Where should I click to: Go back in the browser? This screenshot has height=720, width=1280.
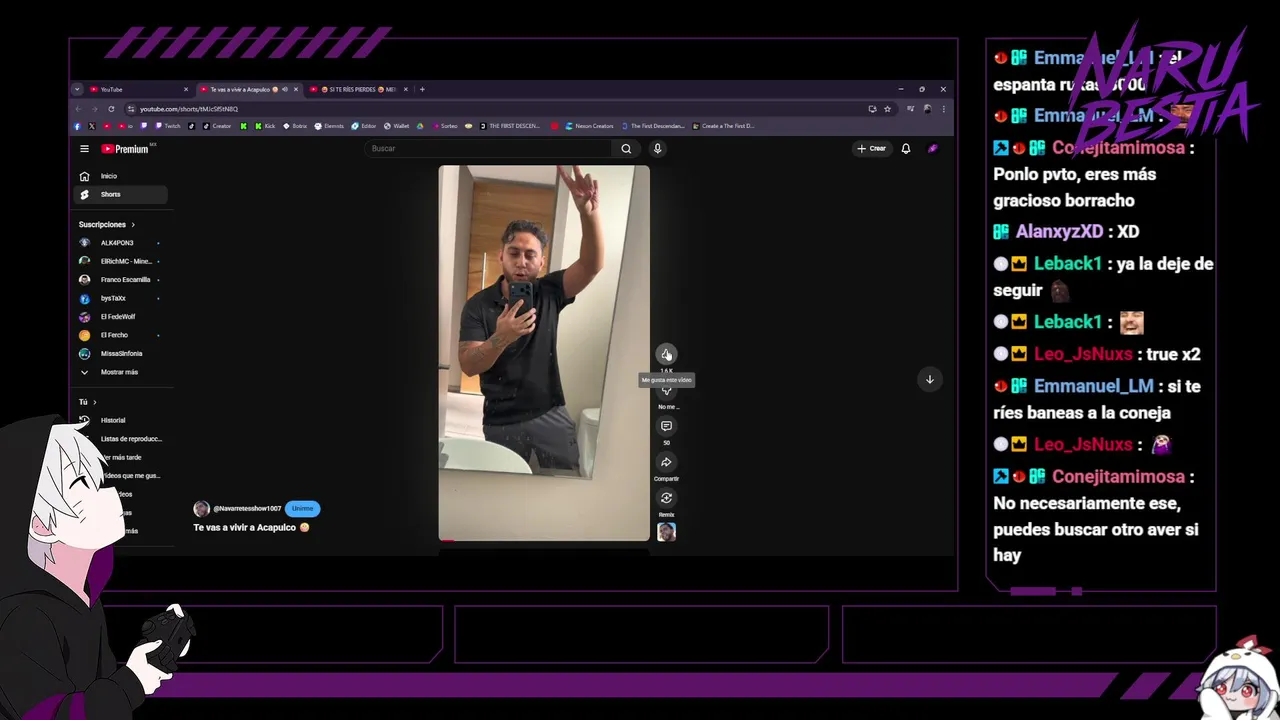pos(79,109)
